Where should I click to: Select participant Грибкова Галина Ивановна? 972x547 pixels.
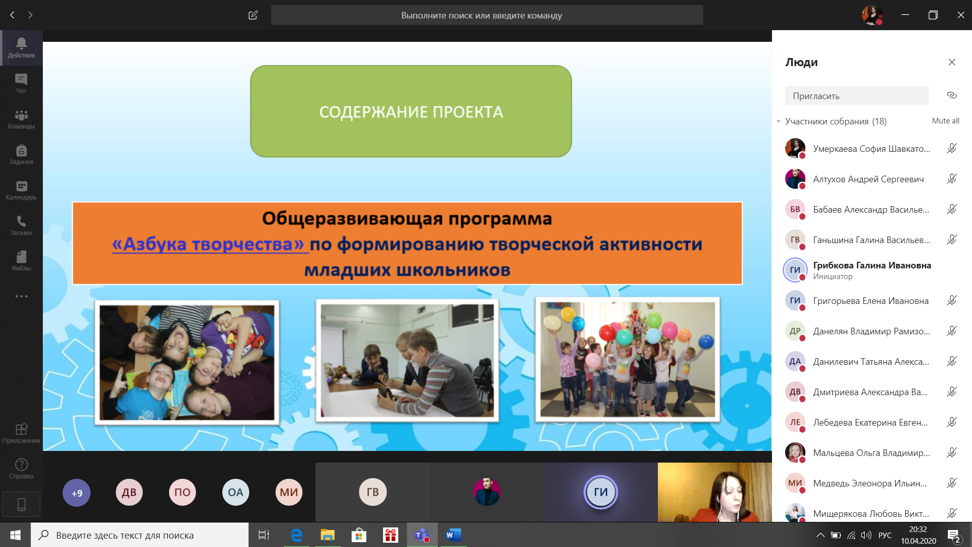tap(872, 270)
